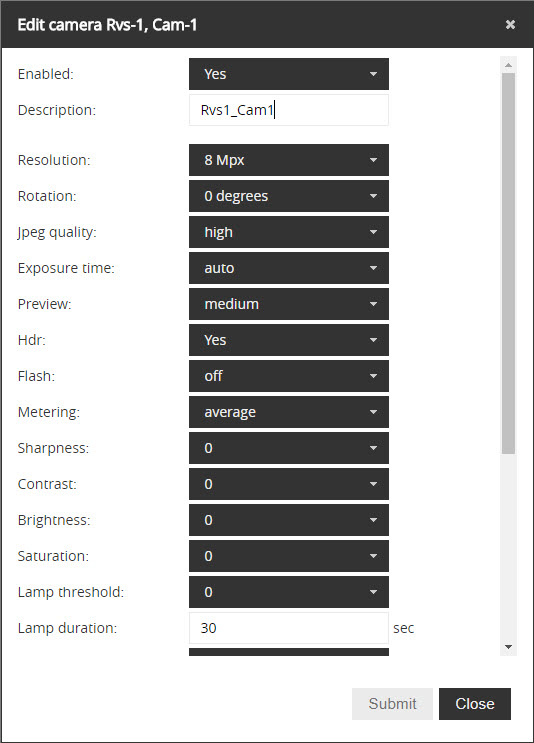
Task: Open the Sharpness value dropdown
Action: [x=289, y=448]
